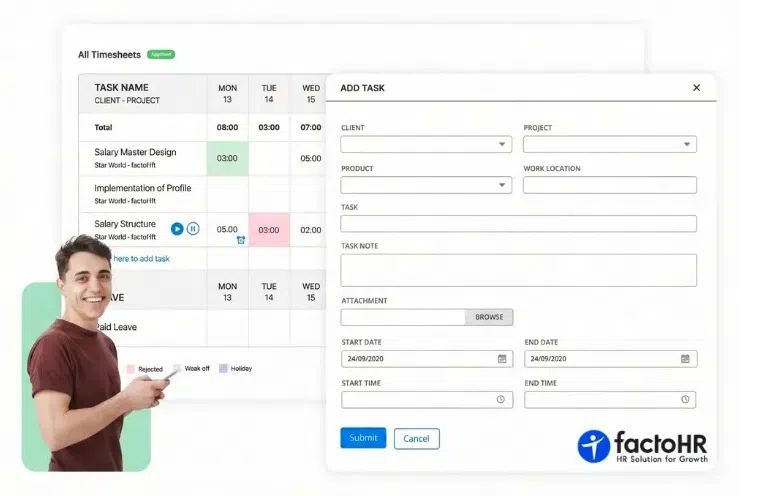Click the TUE 14 header in leave section
The width and height of the screenshot is (767, 496).
[x=269, y=292]
